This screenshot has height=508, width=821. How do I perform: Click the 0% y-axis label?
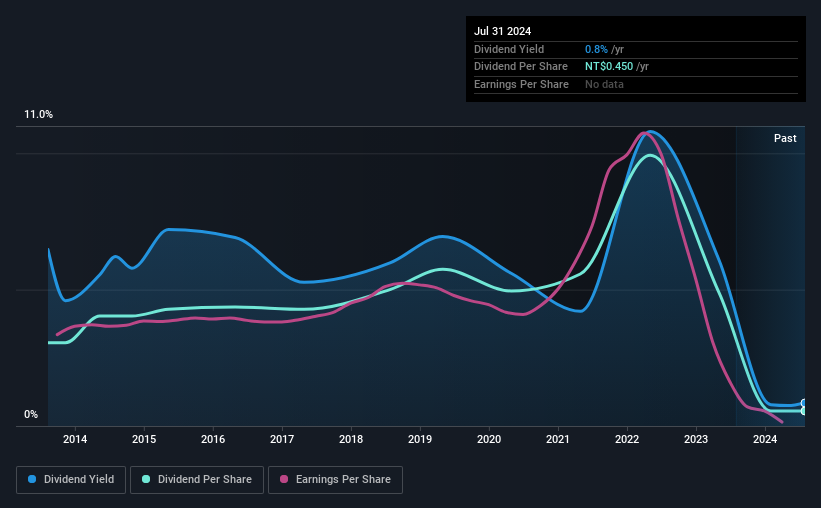coord(31,414)
